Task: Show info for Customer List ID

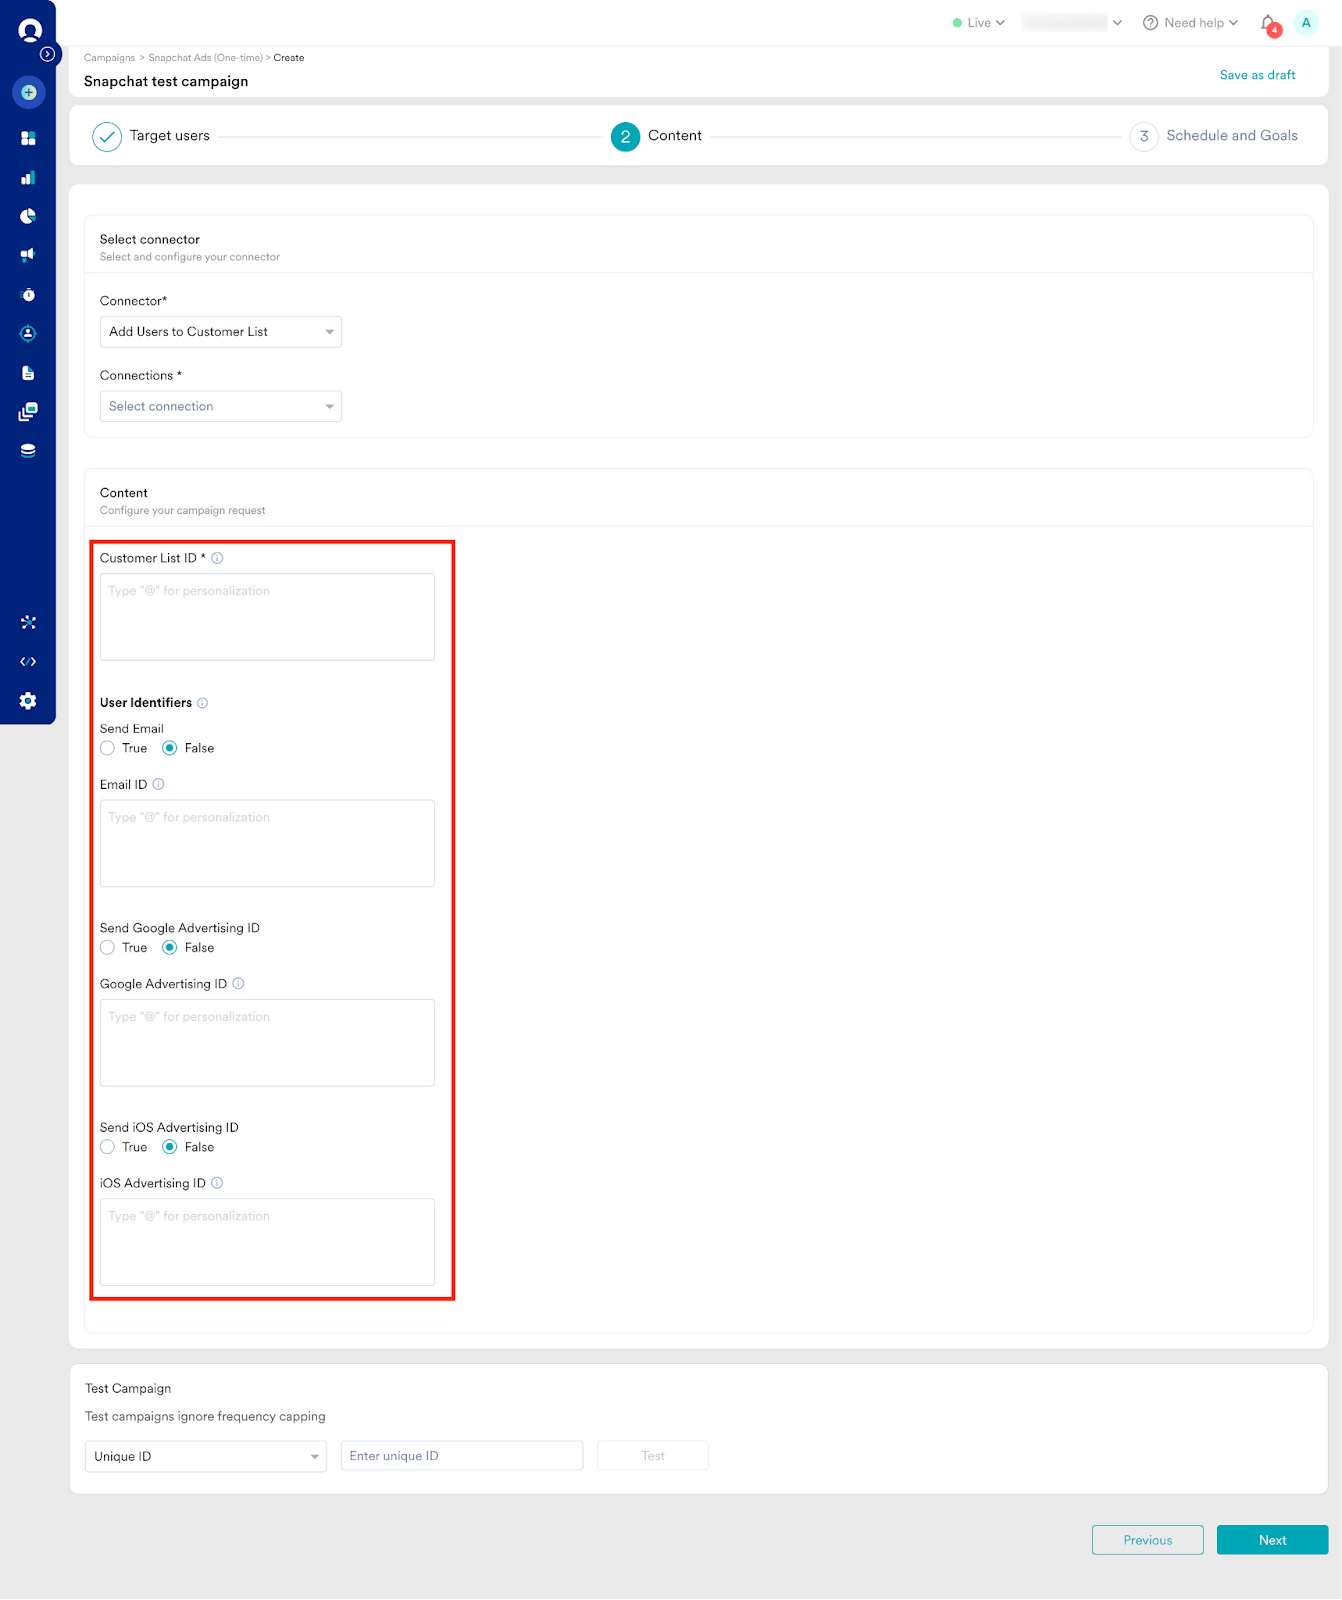Action: click(217, 558)
